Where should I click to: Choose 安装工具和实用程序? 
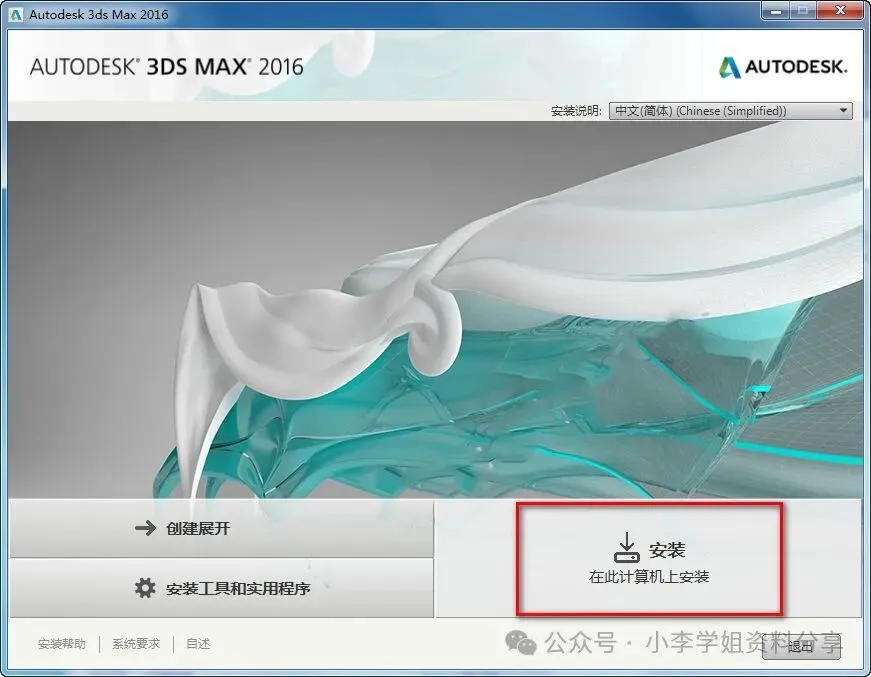pyautogui.click(x=222, y=588)
